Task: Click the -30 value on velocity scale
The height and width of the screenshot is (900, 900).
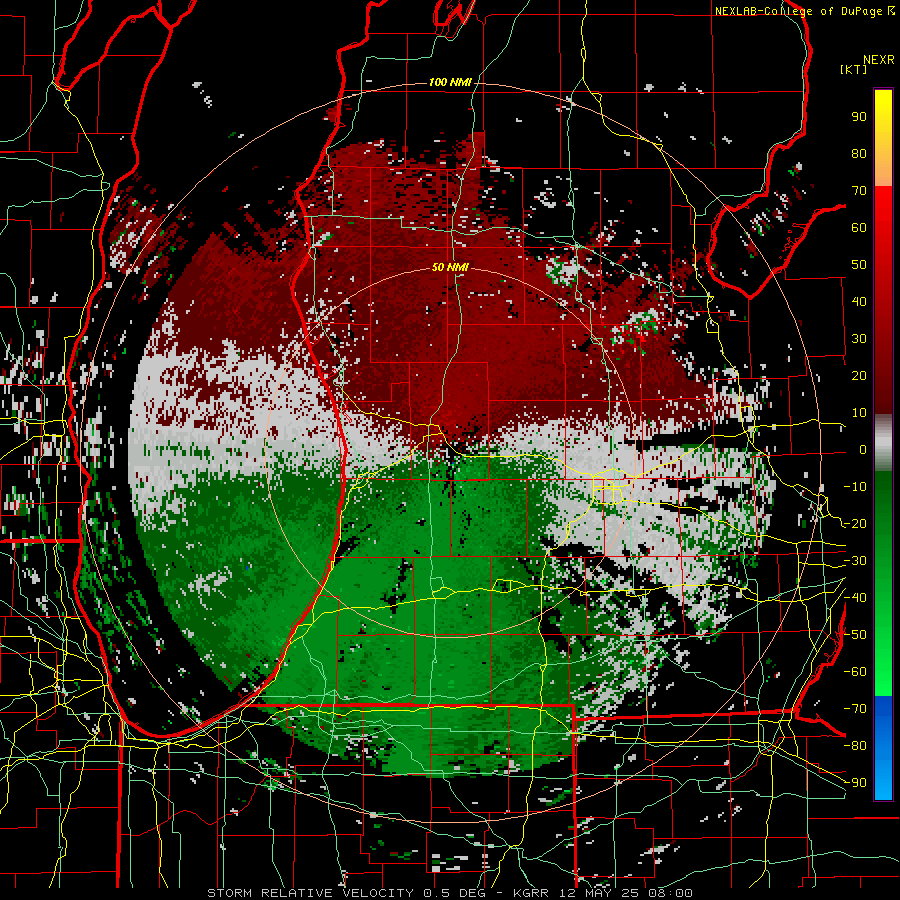Action: click(855, 561)
